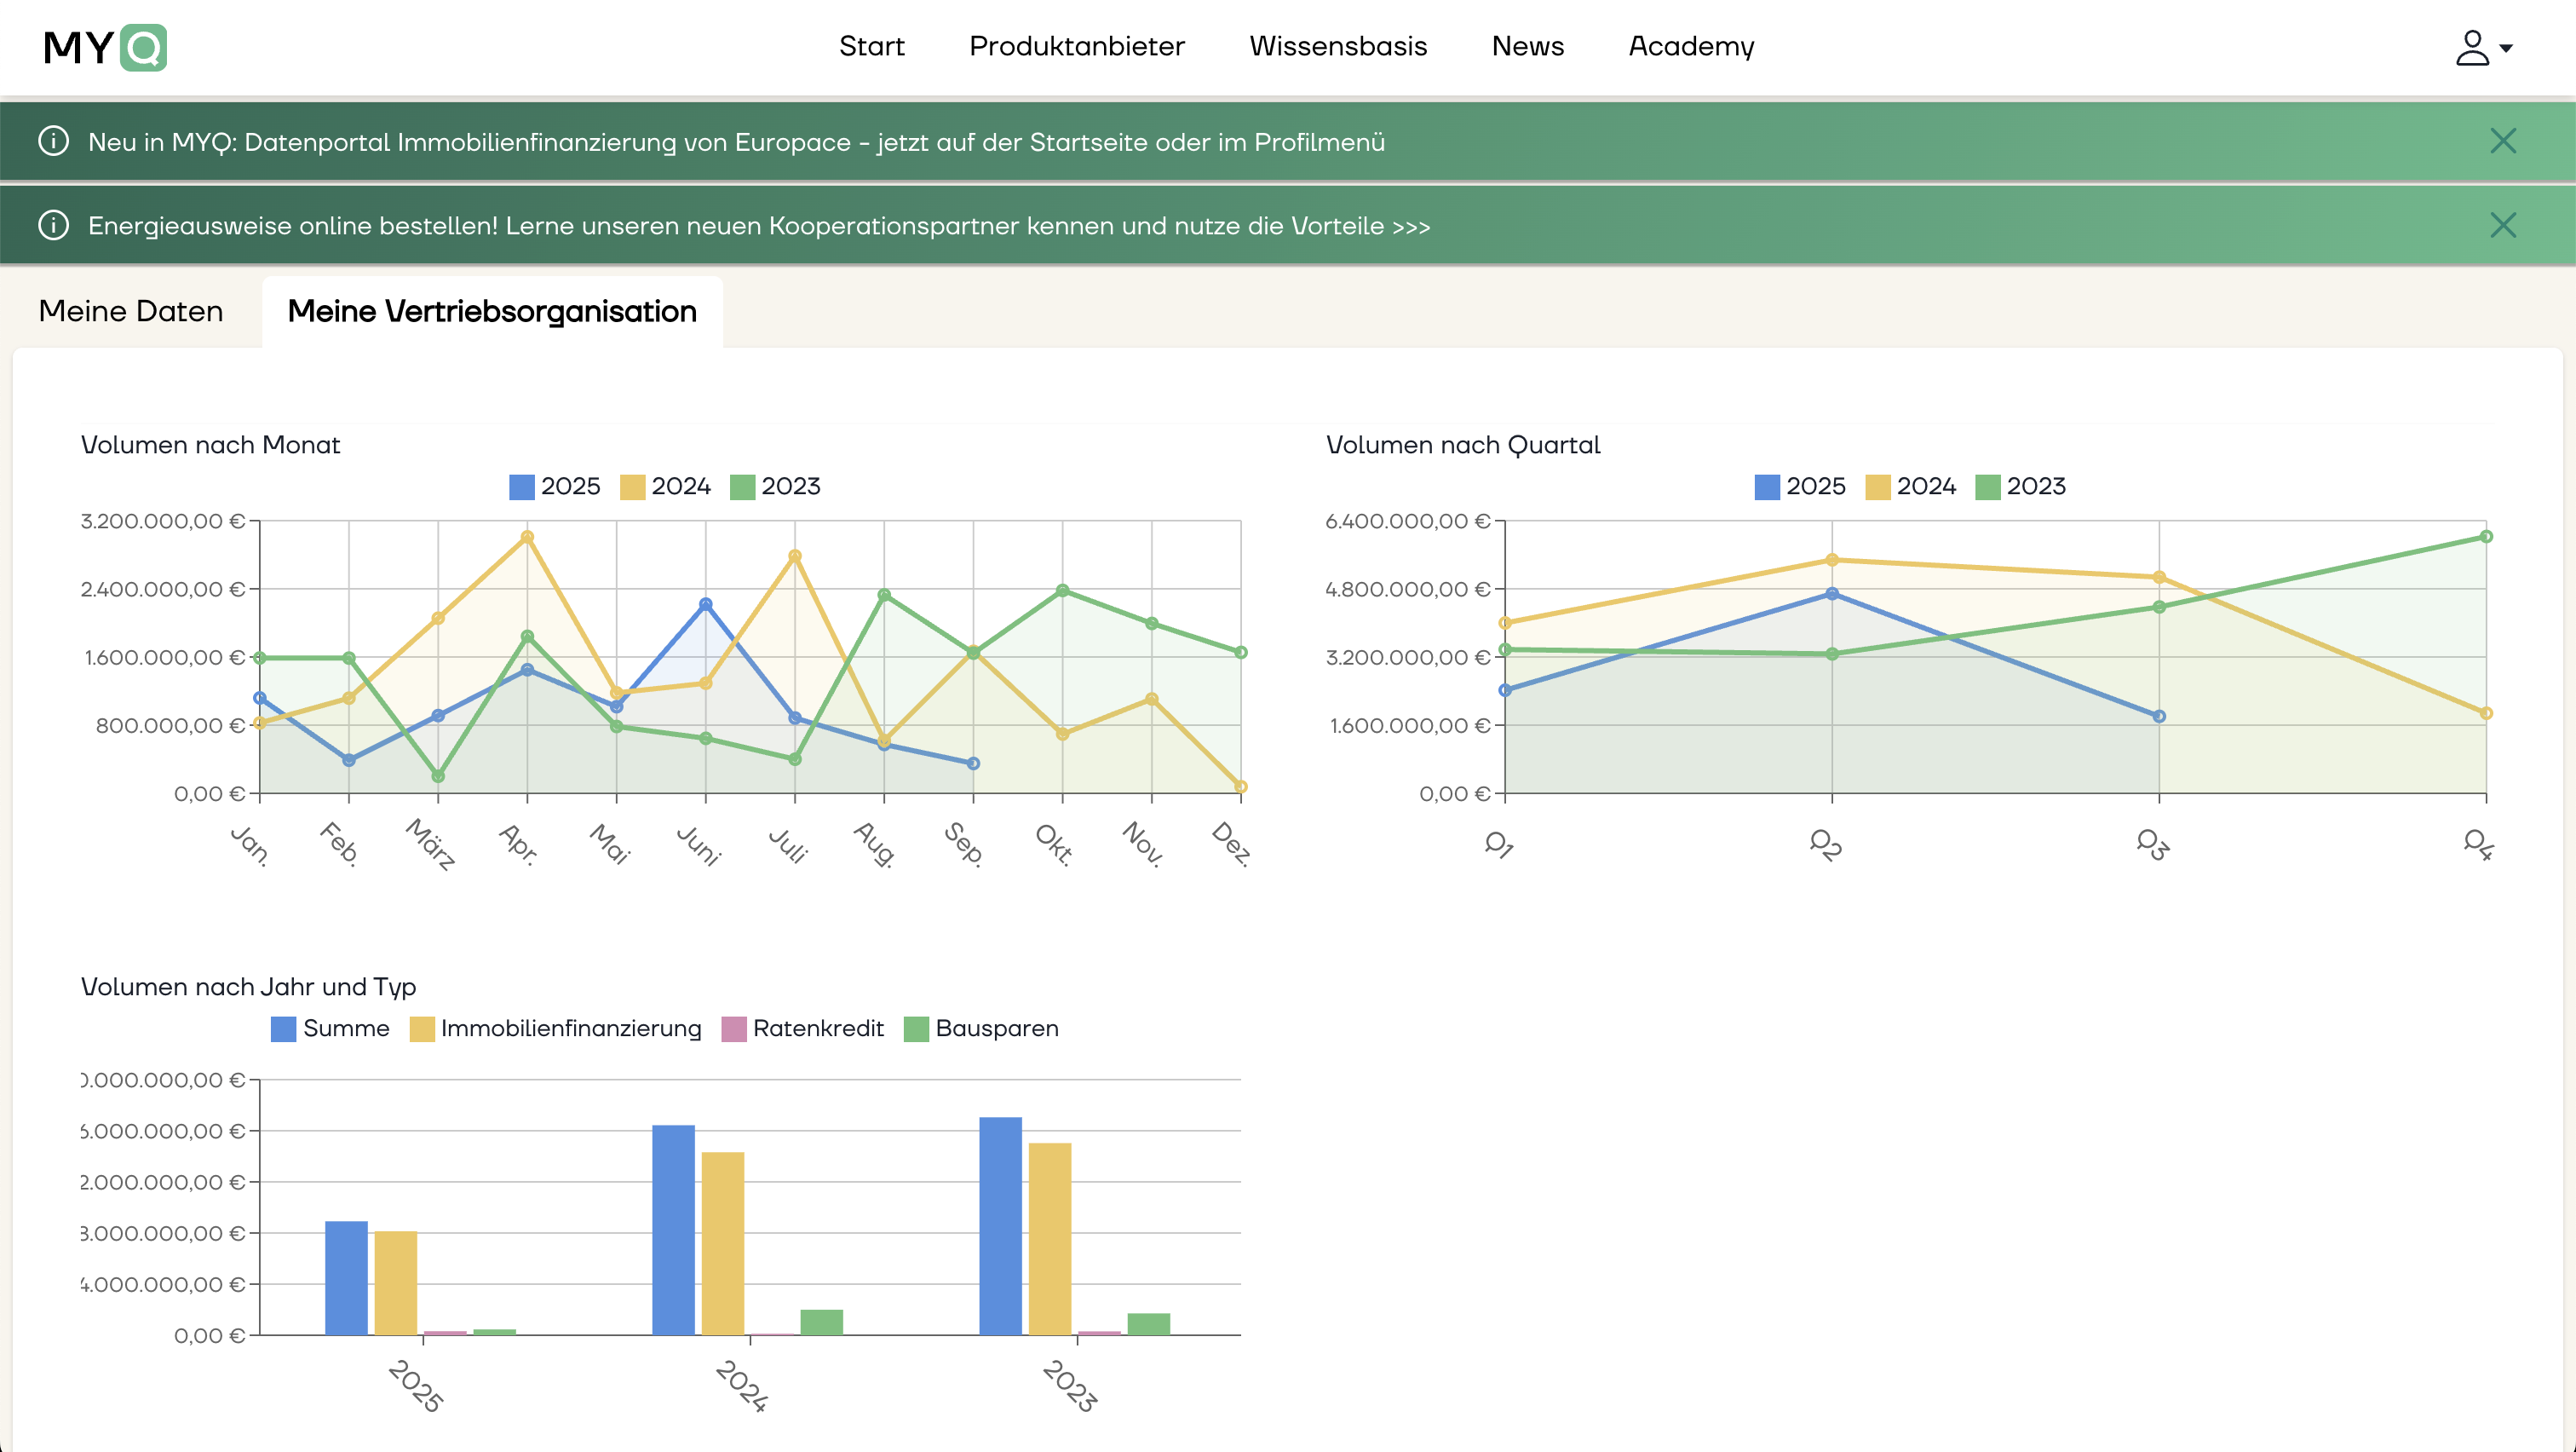
Task: Hide 2024 series in Volumen nach Monat
Action: pyautogui.click(x=665, y=486)
